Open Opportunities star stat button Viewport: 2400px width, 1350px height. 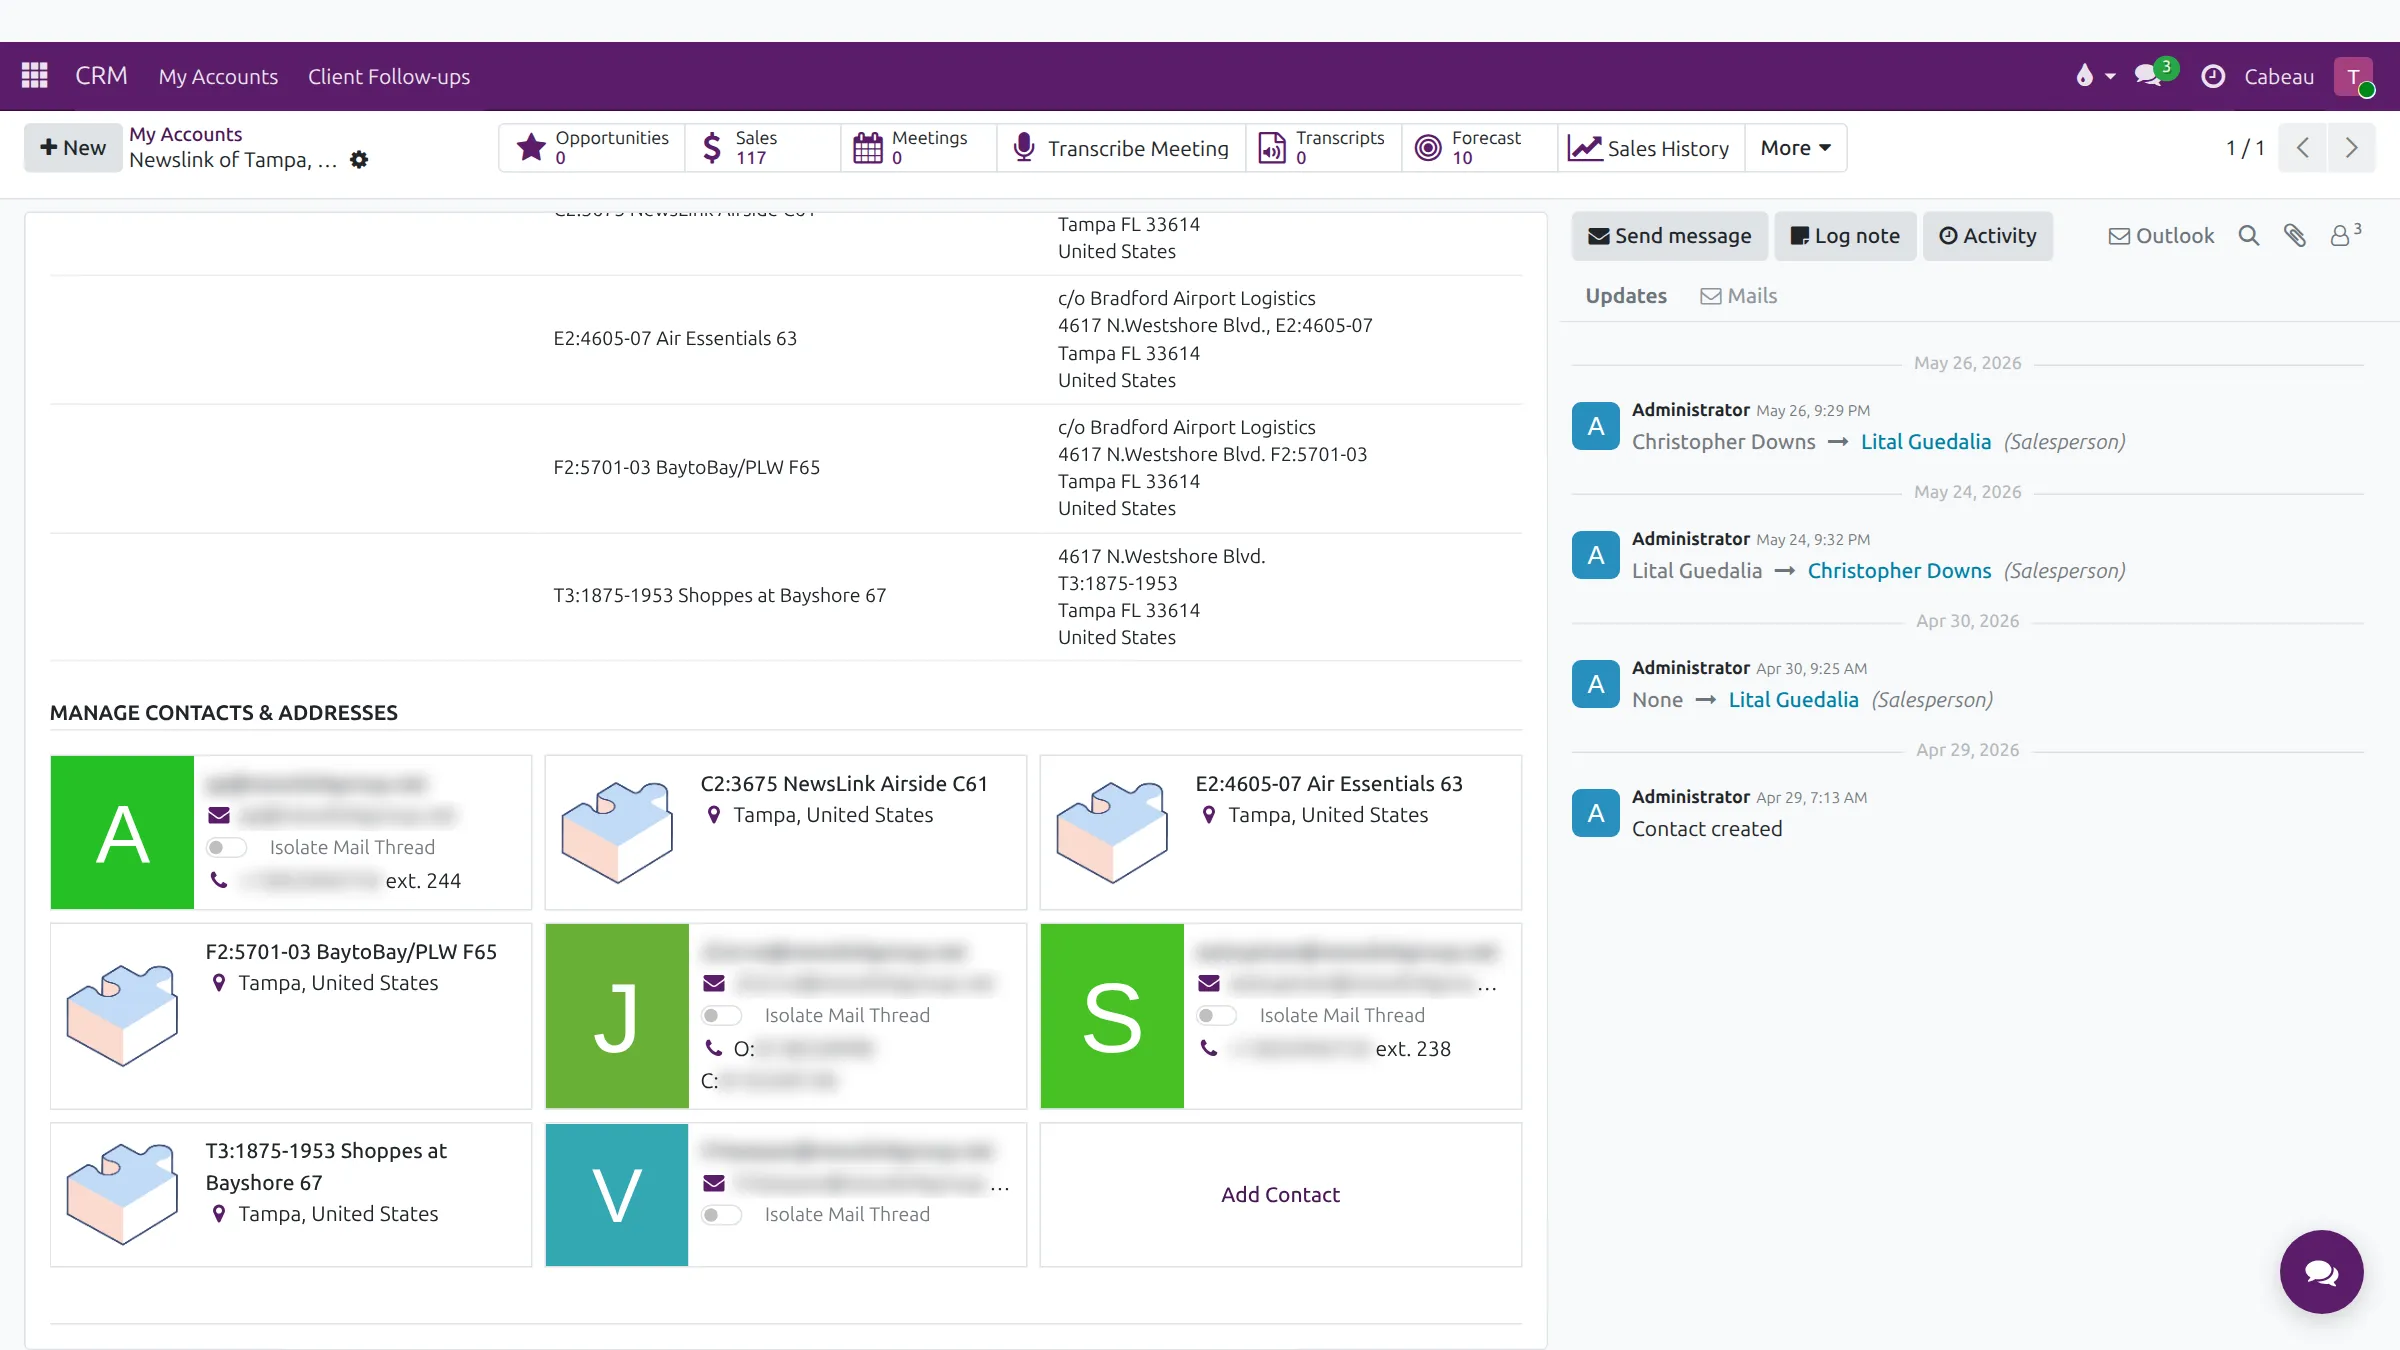click(x=592, y=148)
